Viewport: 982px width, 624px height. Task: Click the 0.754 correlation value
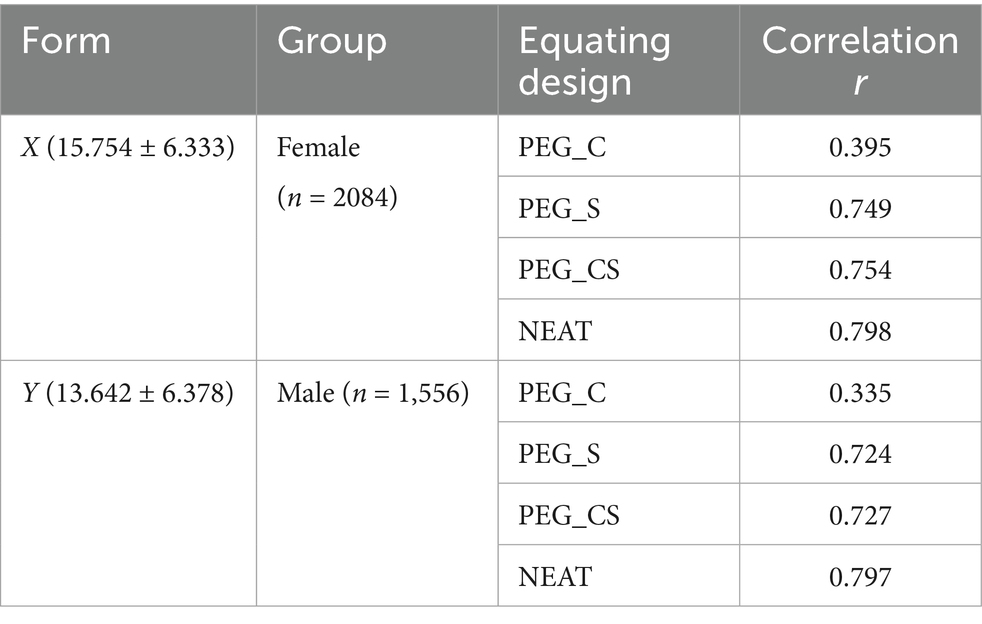pyautogui.click(x=859, y=270)
